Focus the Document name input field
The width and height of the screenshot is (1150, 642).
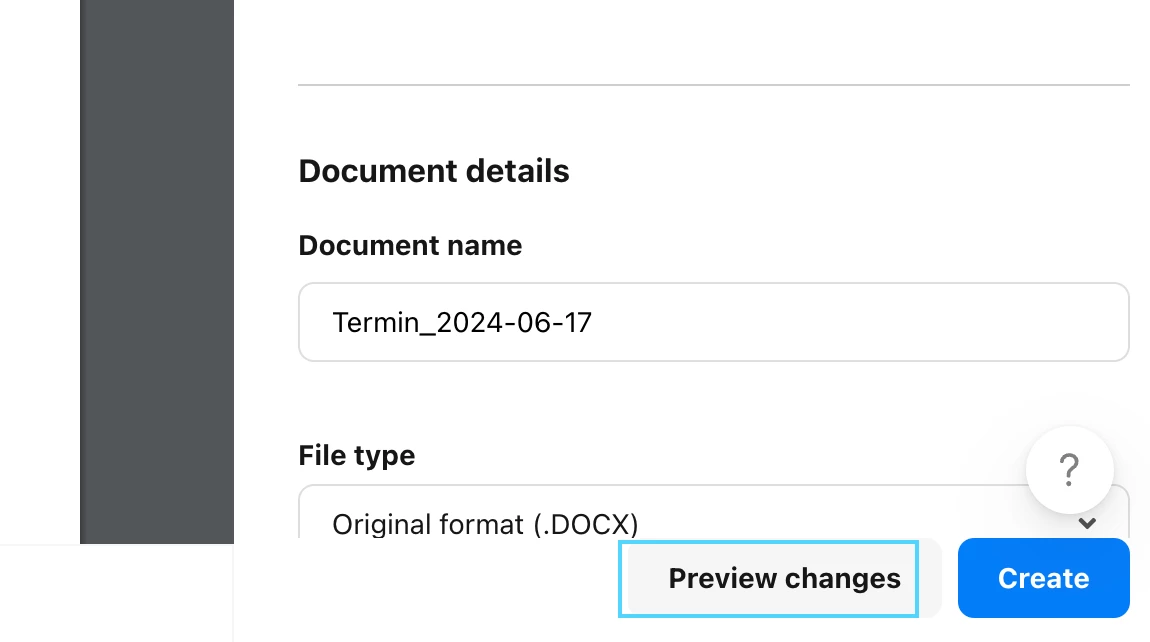pos(714,322)
